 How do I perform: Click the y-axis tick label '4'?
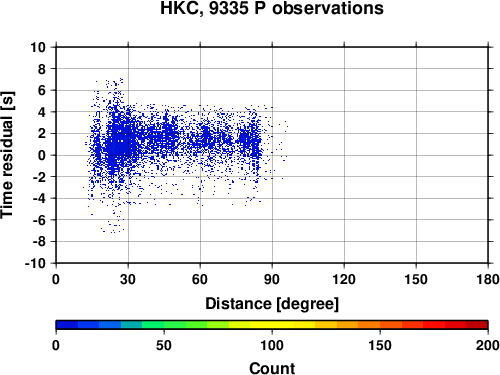click(42, 112)
